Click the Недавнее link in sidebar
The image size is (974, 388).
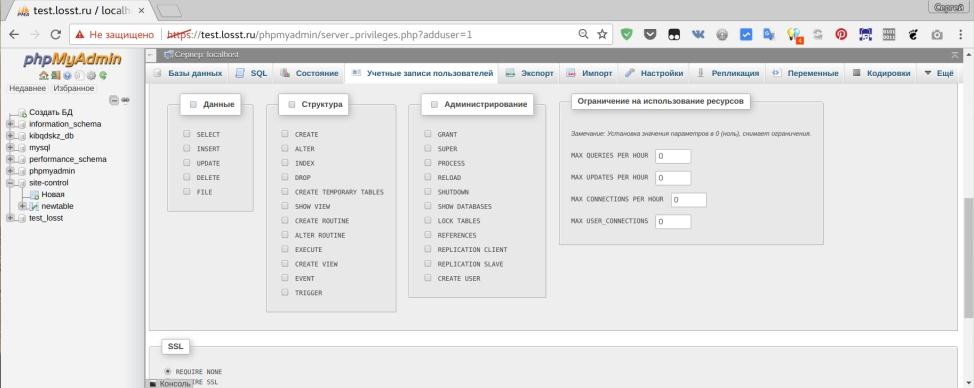click(x=27, y=89)
